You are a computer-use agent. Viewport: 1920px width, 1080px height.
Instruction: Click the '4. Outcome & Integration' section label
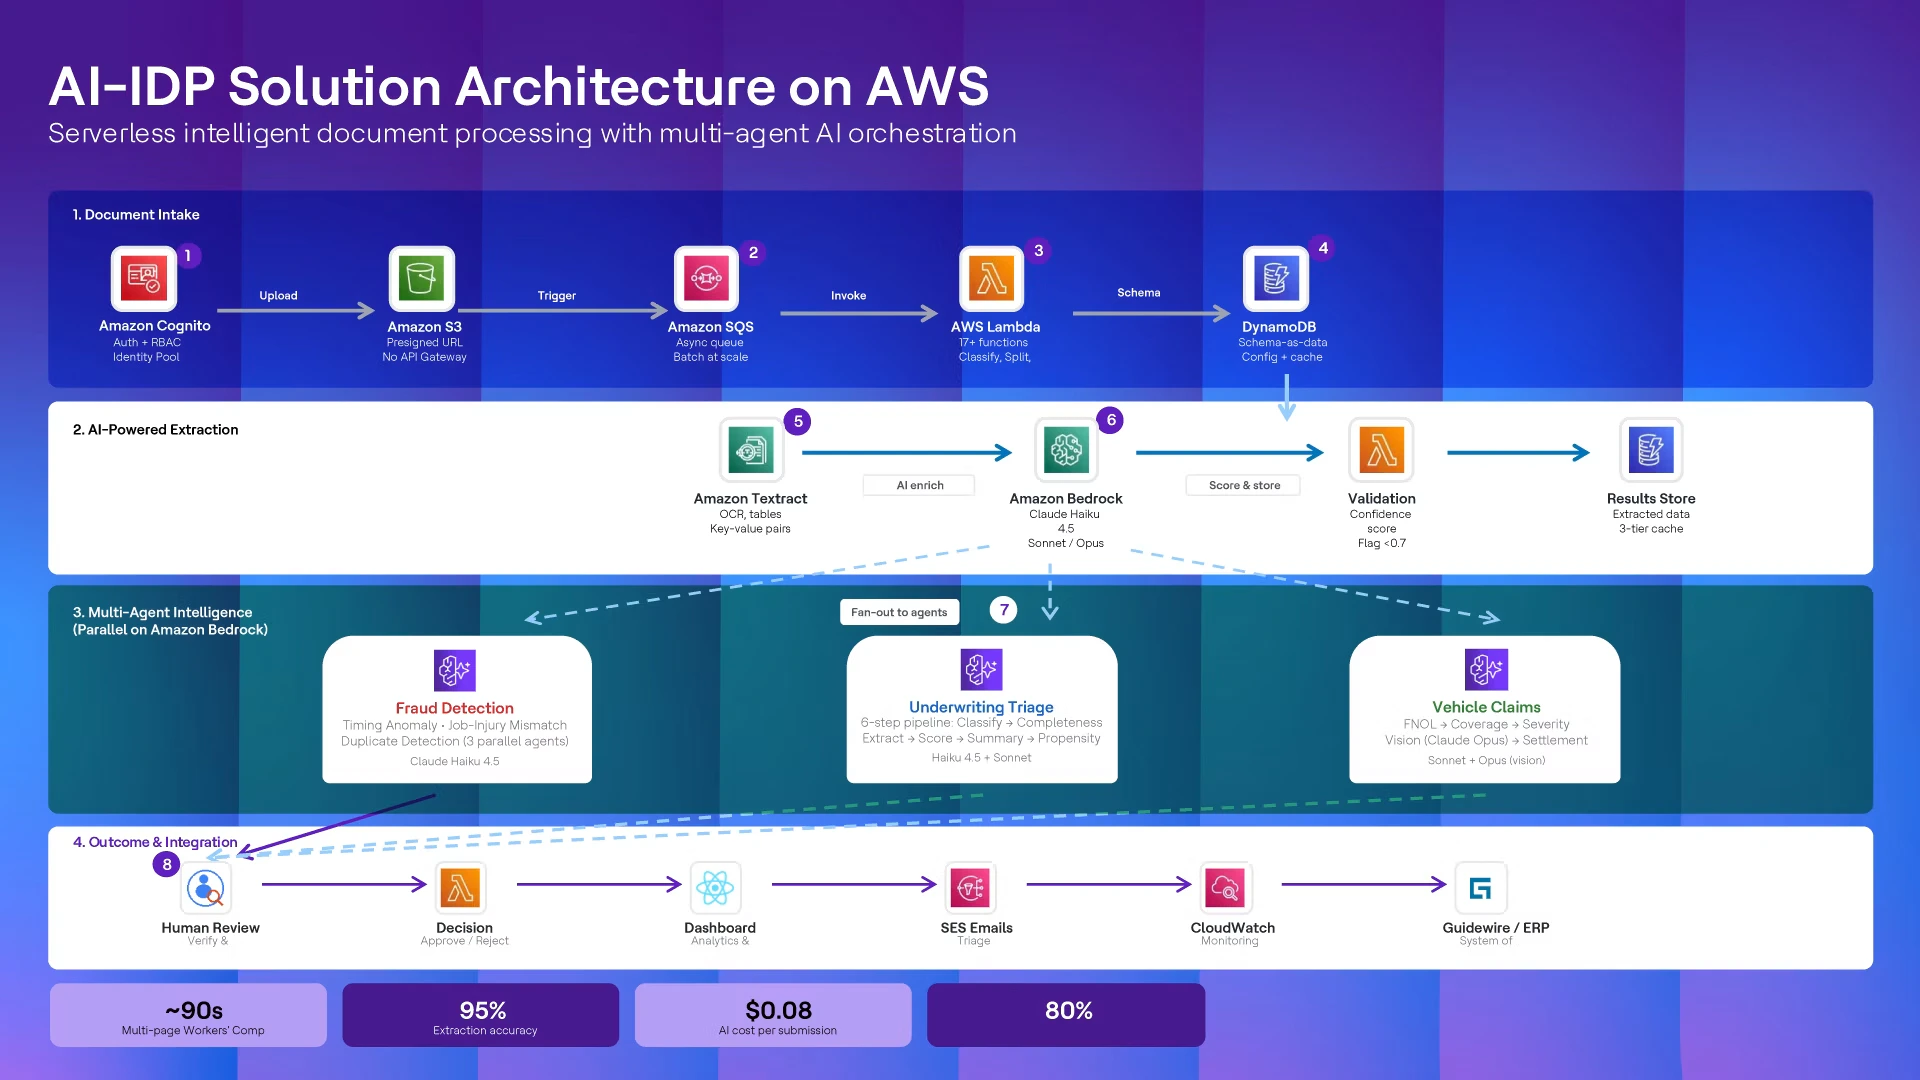pos(155,842)
